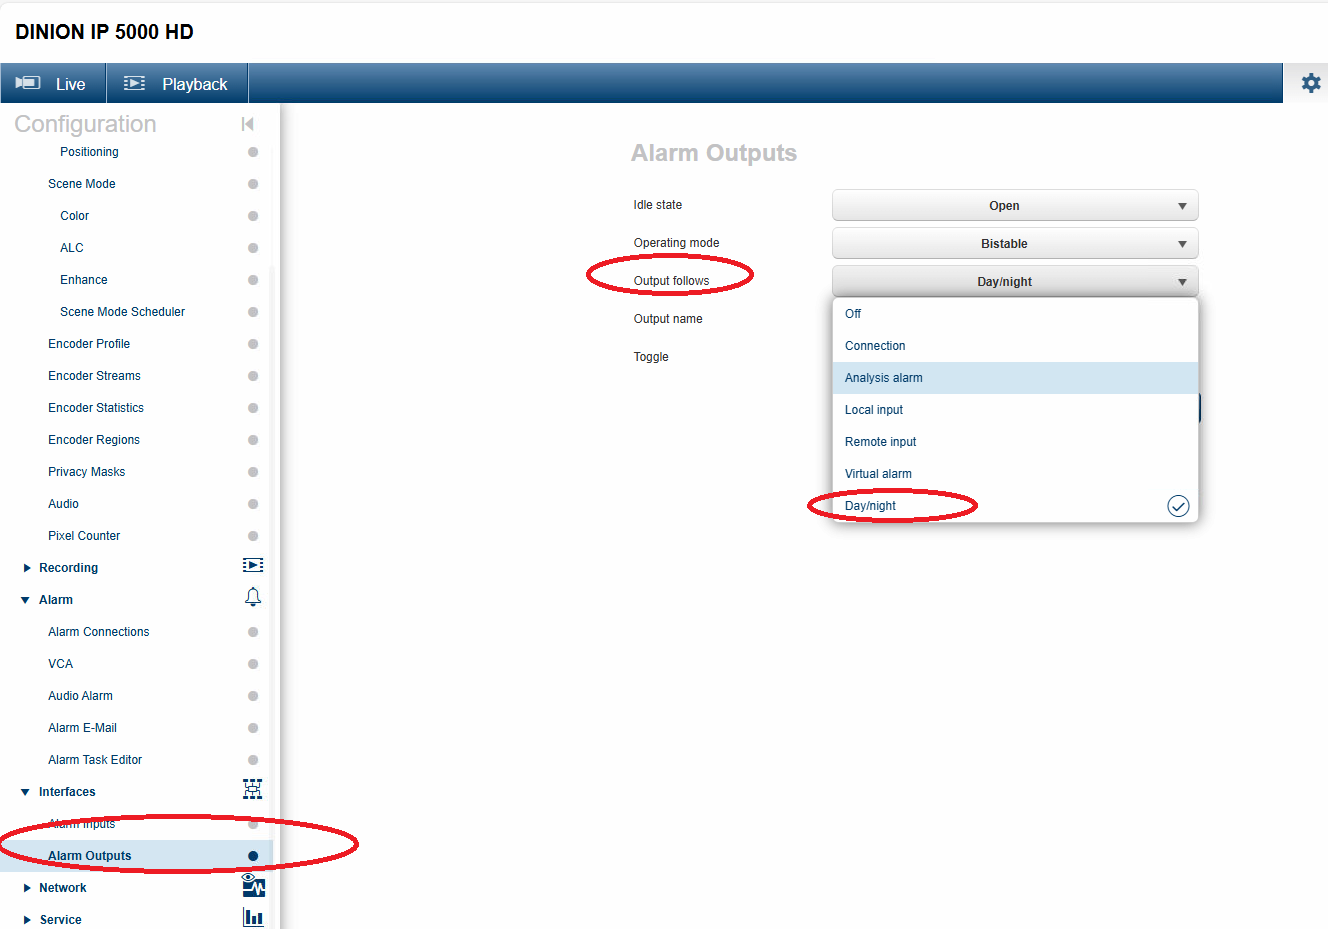Open the Idle state dropdown
Screen dimensions: 1328x929
coord(1015,205)
